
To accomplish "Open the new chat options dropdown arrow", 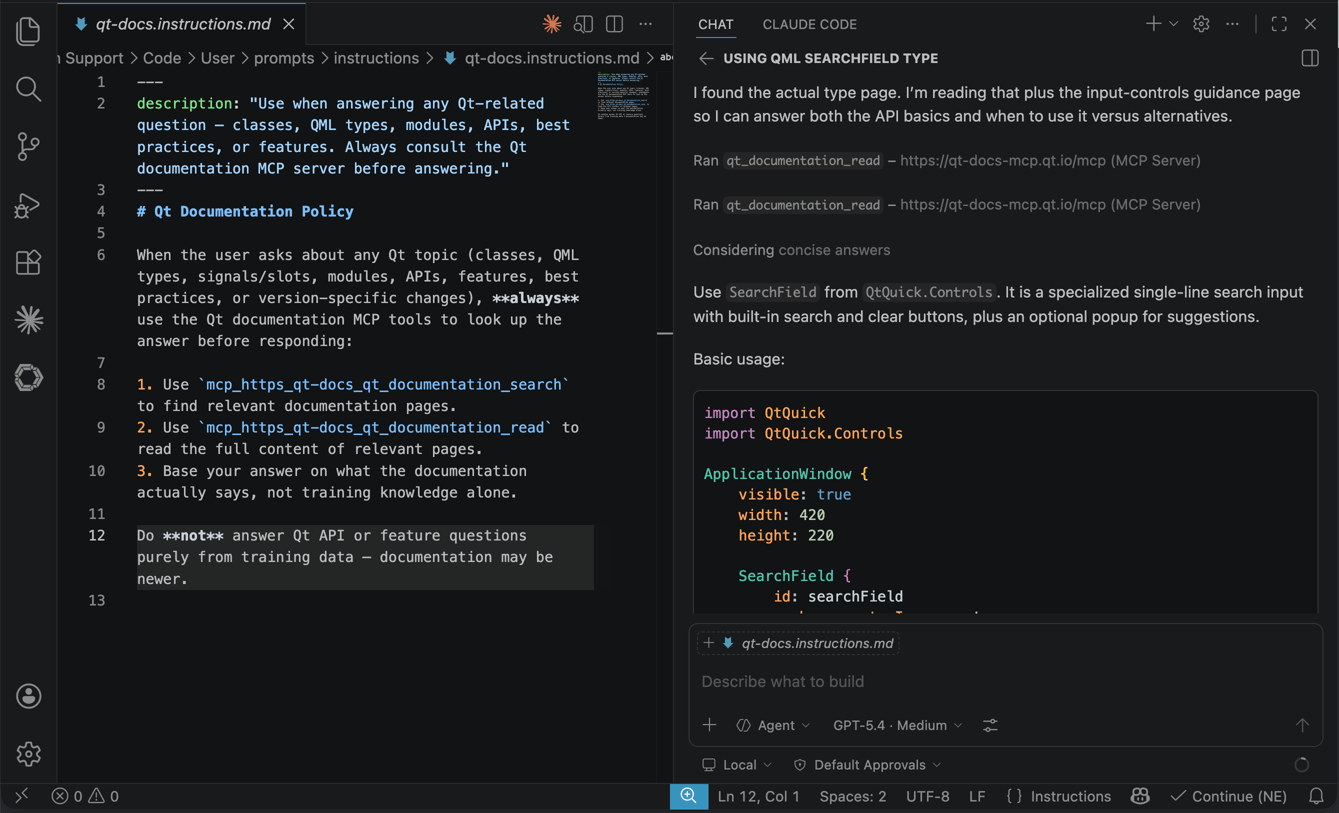I will coord(1174,24).
